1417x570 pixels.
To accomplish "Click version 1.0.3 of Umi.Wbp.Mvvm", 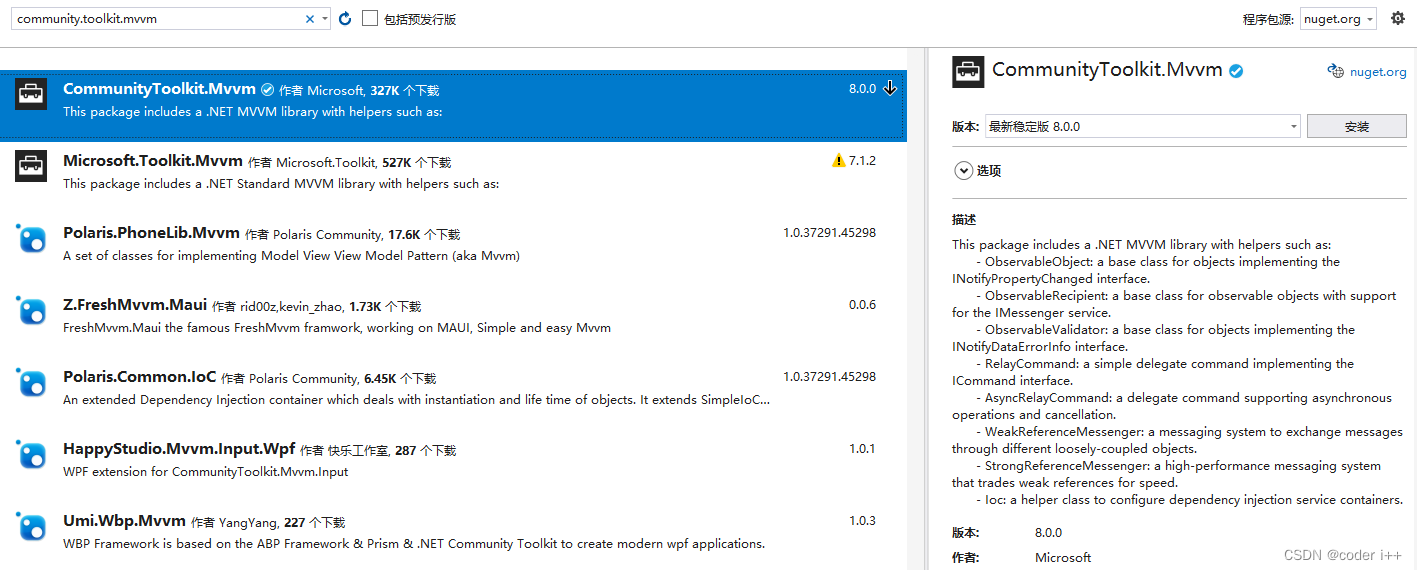I will coord(862,521).
